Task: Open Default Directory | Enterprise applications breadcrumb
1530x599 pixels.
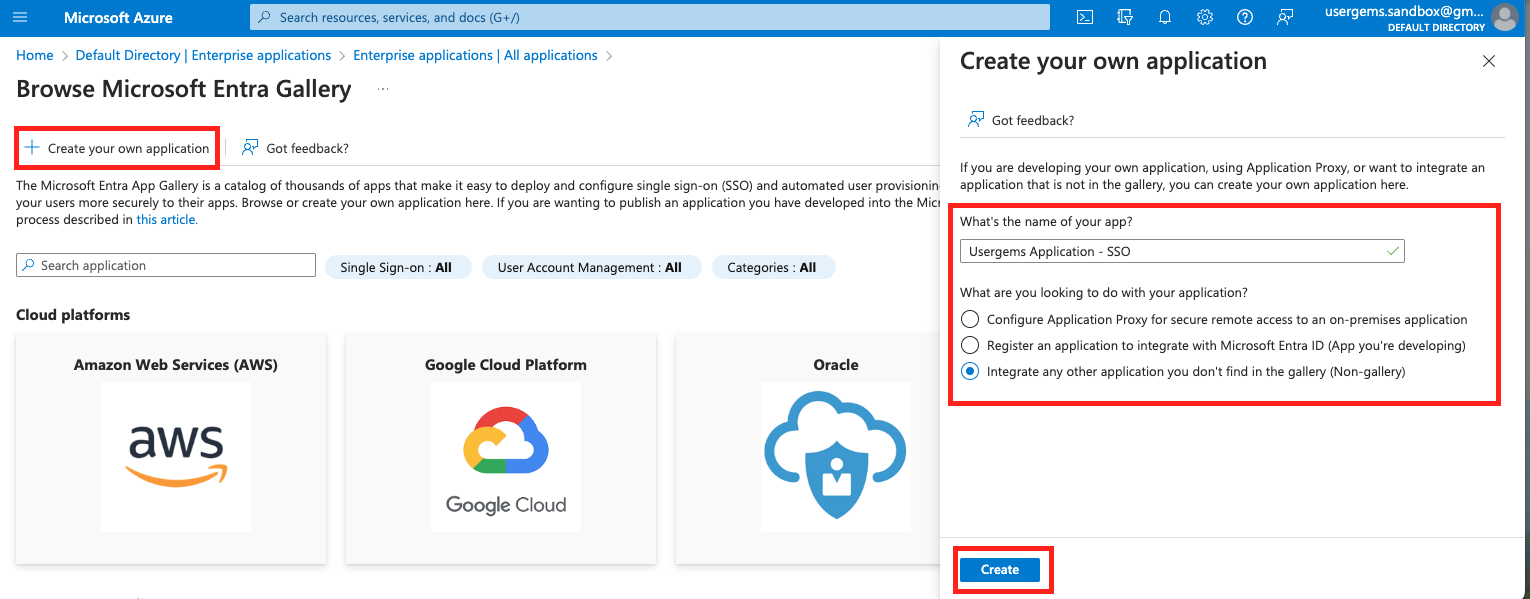Action: (x=203, y=55)
